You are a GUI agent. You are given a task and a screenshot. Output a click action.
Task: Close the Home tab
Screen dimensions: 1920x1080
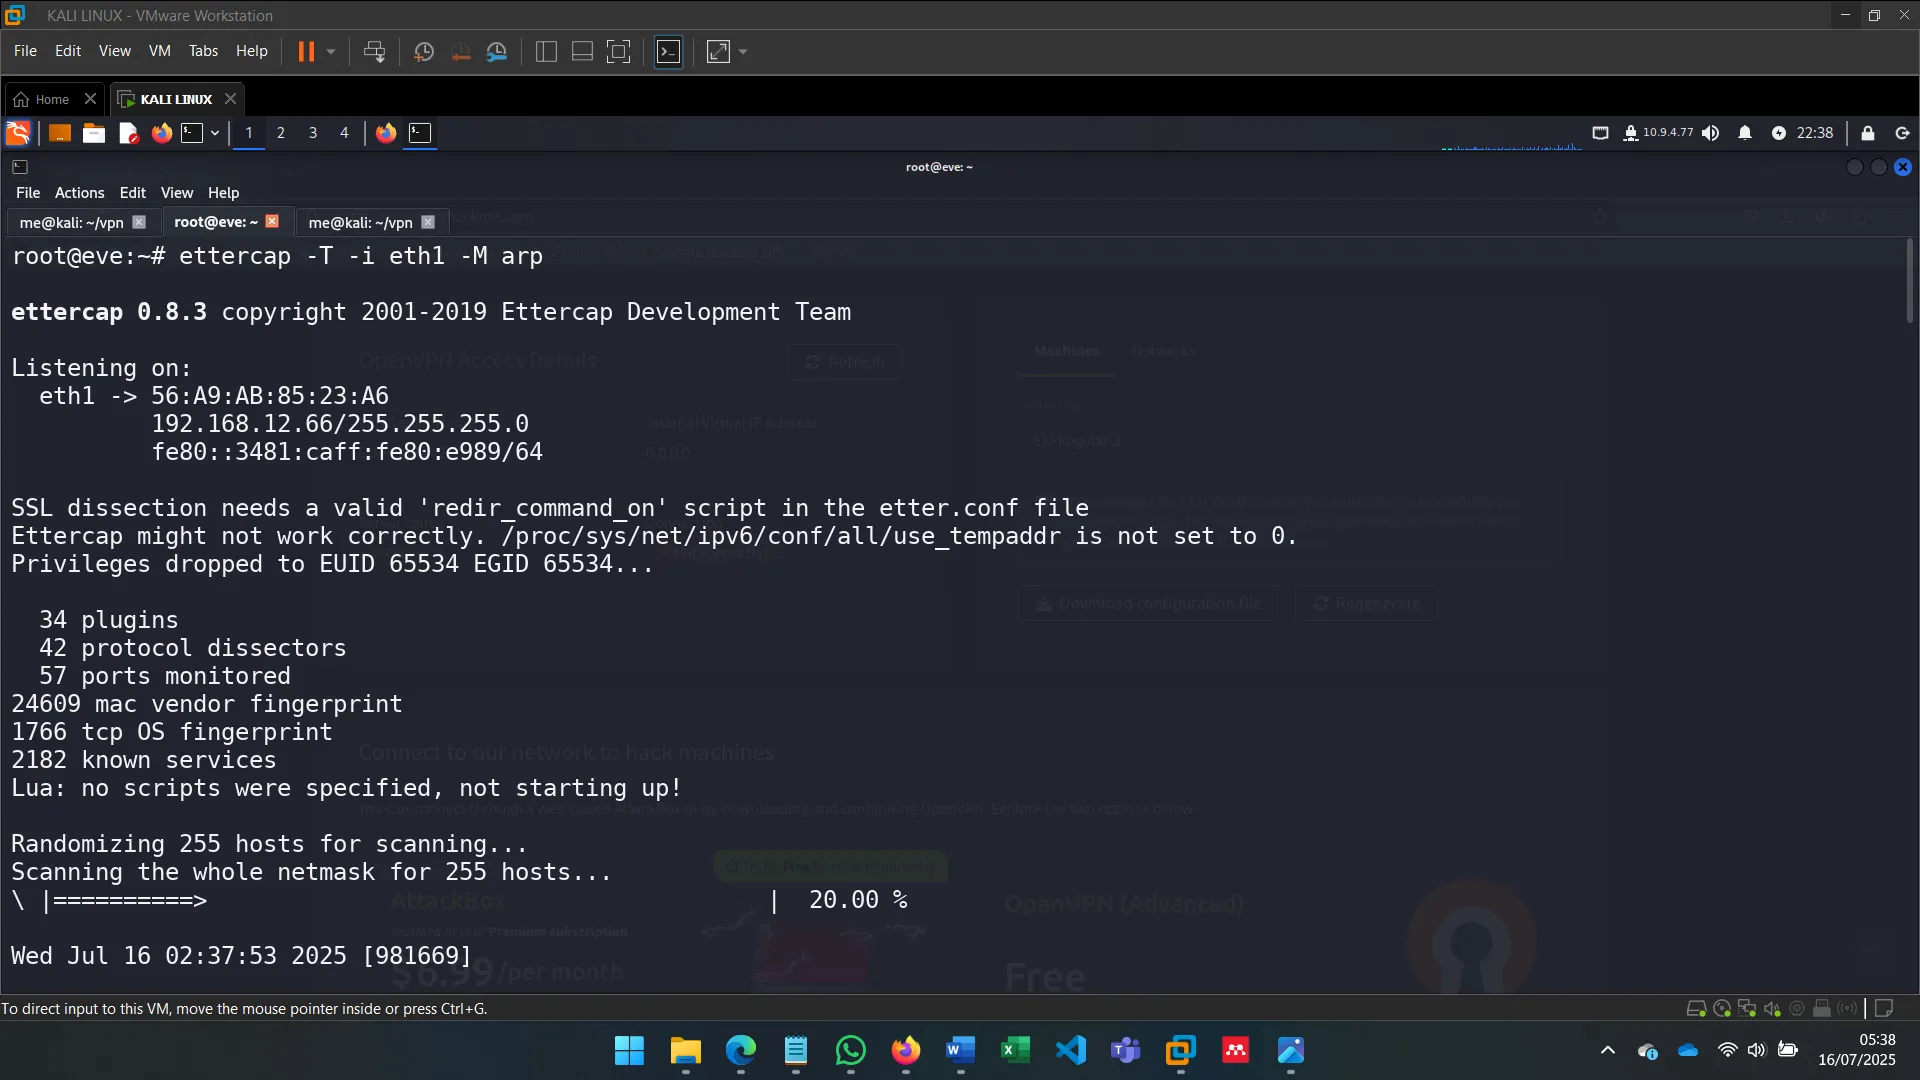point(90,99)
